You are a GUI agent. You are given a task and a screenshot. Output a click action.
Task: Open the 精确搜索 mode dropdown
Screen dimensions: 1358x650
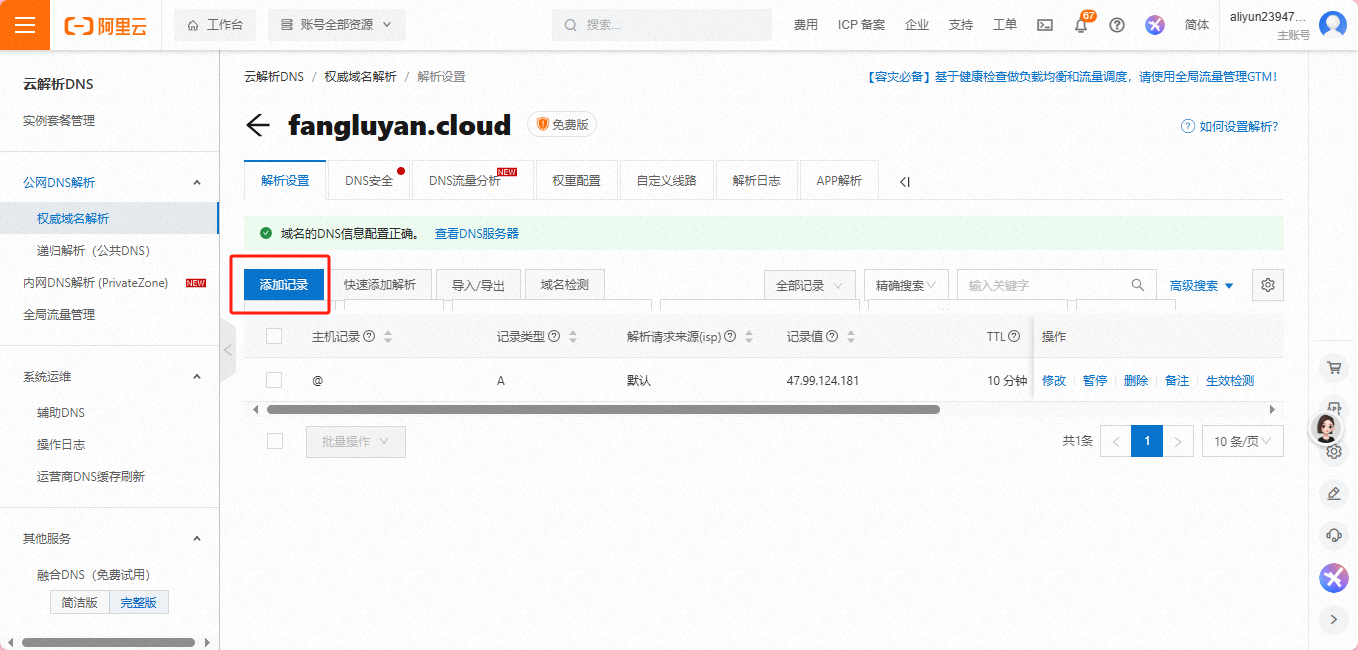906,285
